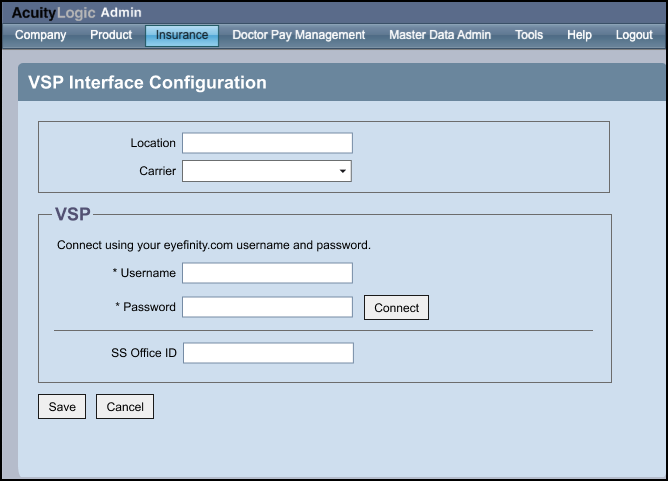Image resolution: width=668 pixels, height=481 pixels.
Task: Select the Insurance menu tab
Action: point(182,35)
